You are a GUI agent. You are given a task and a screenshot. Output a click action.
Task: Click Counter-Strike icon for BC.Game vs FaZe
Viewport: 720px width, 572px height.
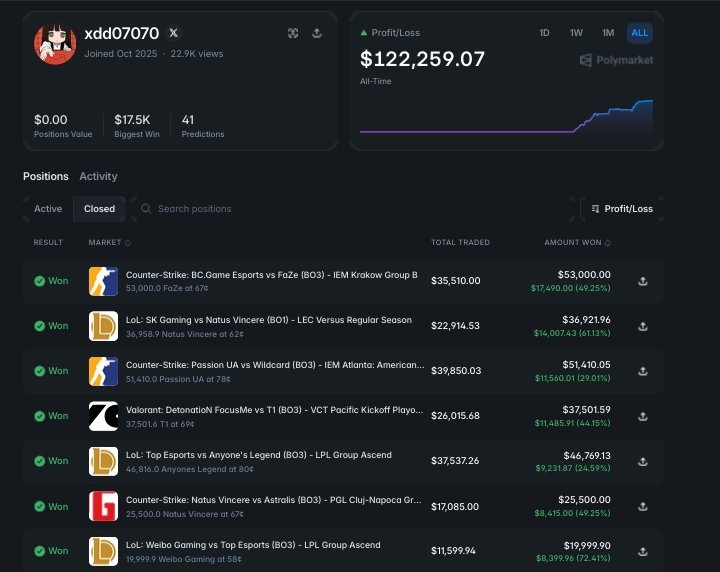[103, 281]
